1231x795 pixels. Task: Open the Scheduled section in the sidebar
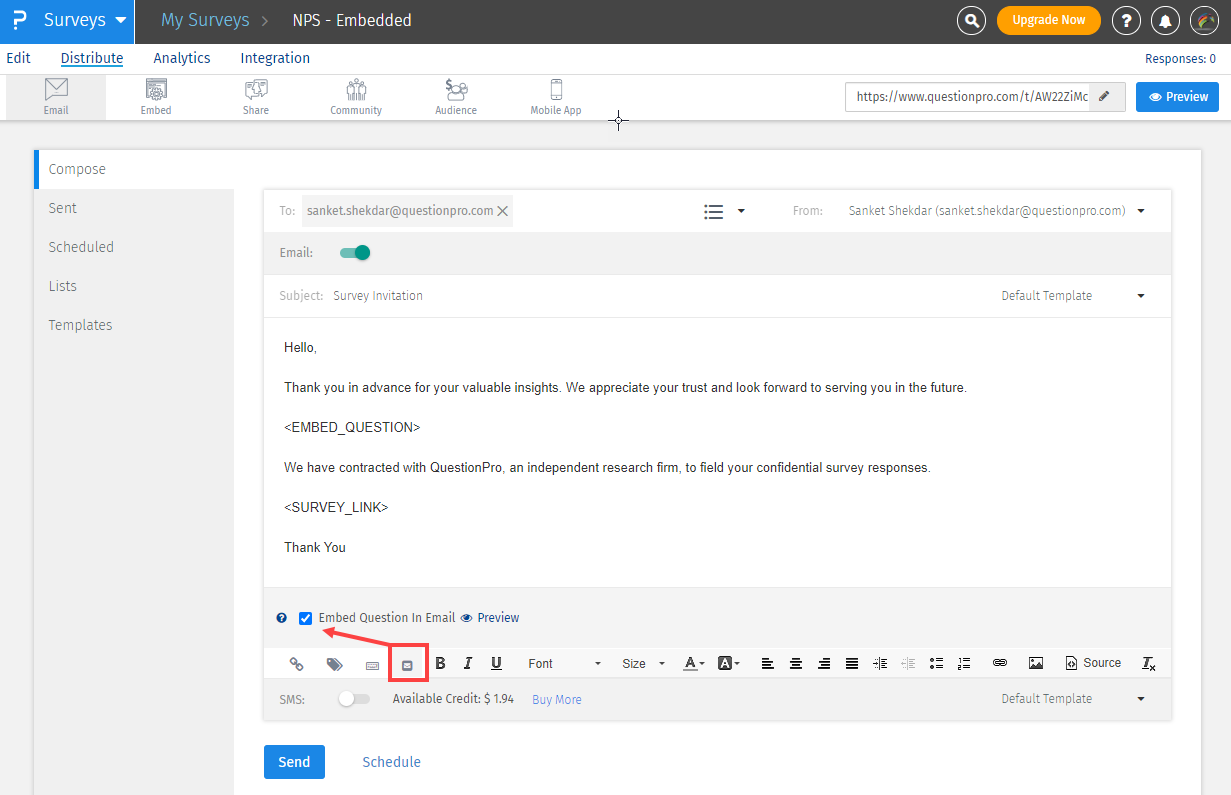[81, 247]
